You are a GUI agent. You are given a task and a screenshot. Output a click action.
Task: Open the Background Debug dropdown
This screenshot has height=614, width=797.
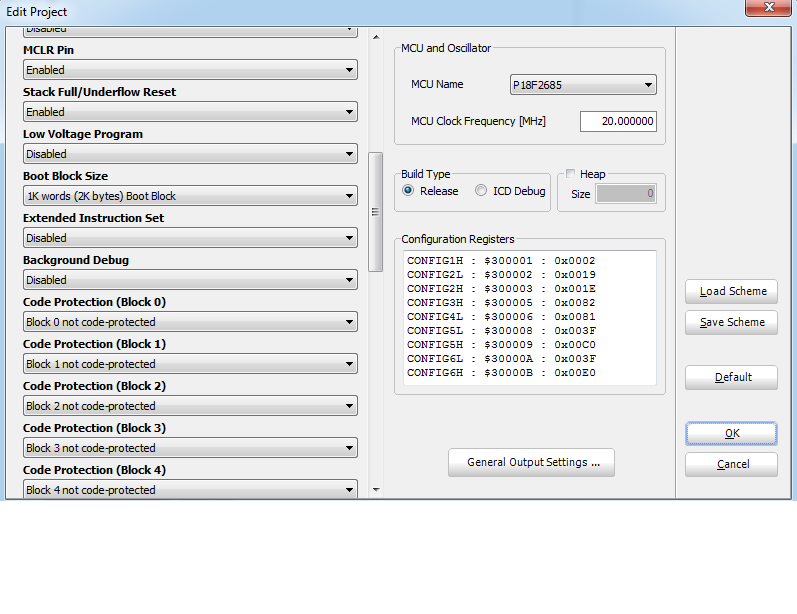(190, 280)
